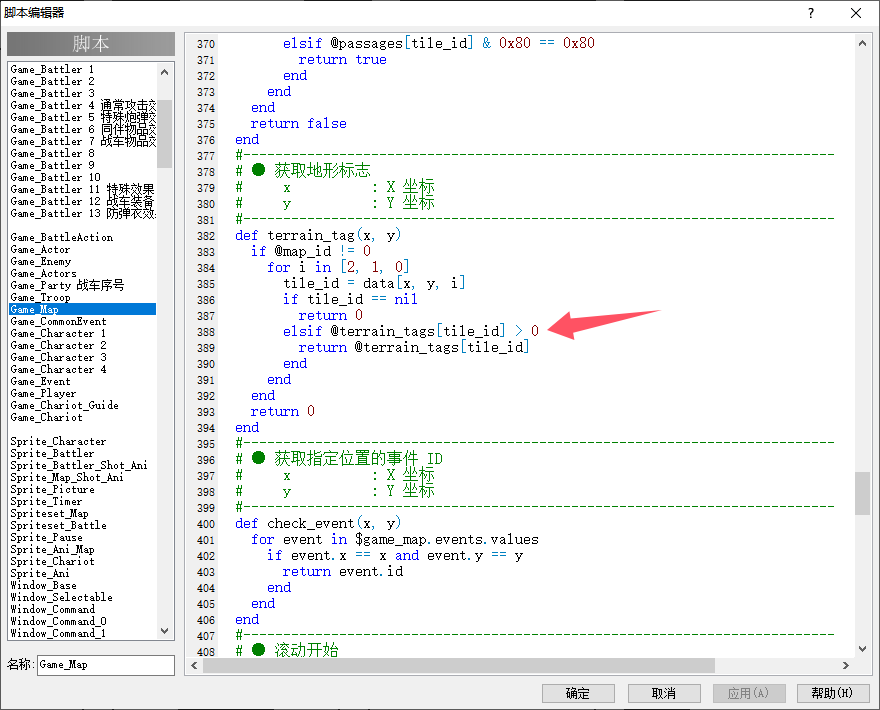This screenshot has height=710, width=880.
Task: Select Game_Chariot script
Action: 46,418
